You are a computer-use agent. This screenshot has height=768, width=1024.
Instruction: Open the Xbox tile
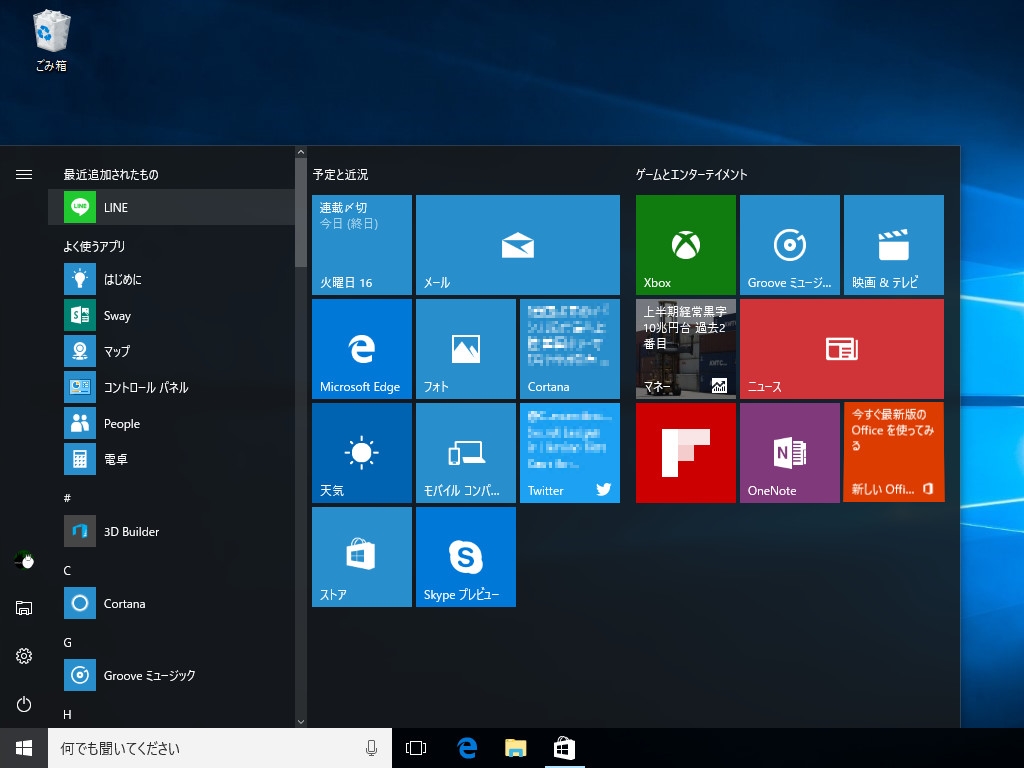[685, 245]
